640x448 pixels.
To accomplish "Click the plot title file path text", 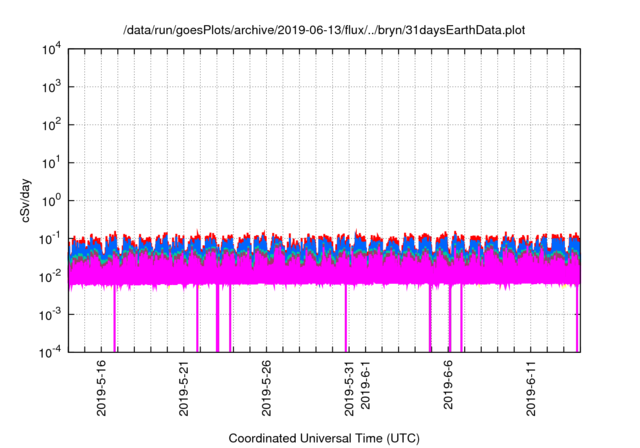I will (x=324, y=30).
